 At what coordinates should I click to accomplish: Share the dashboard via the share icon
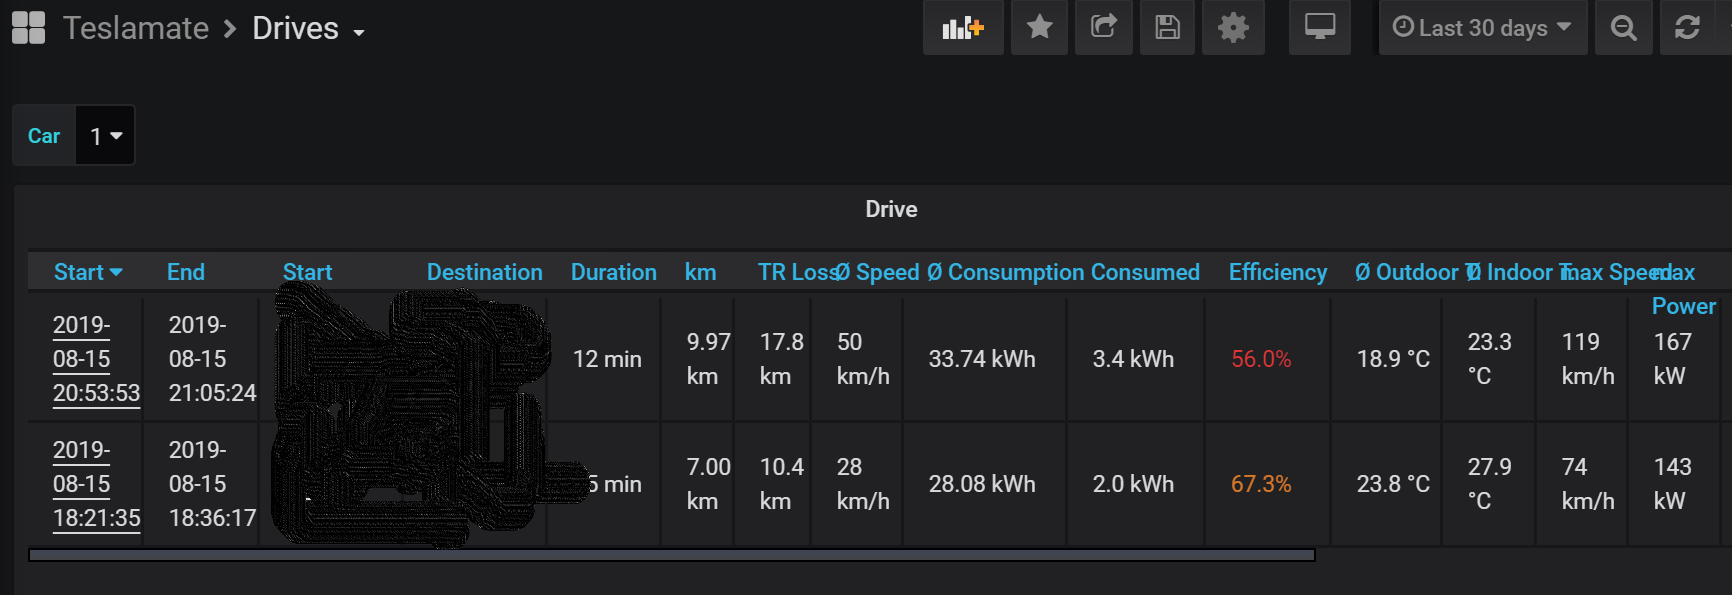pyautogui.click(x=1104, y=27)
